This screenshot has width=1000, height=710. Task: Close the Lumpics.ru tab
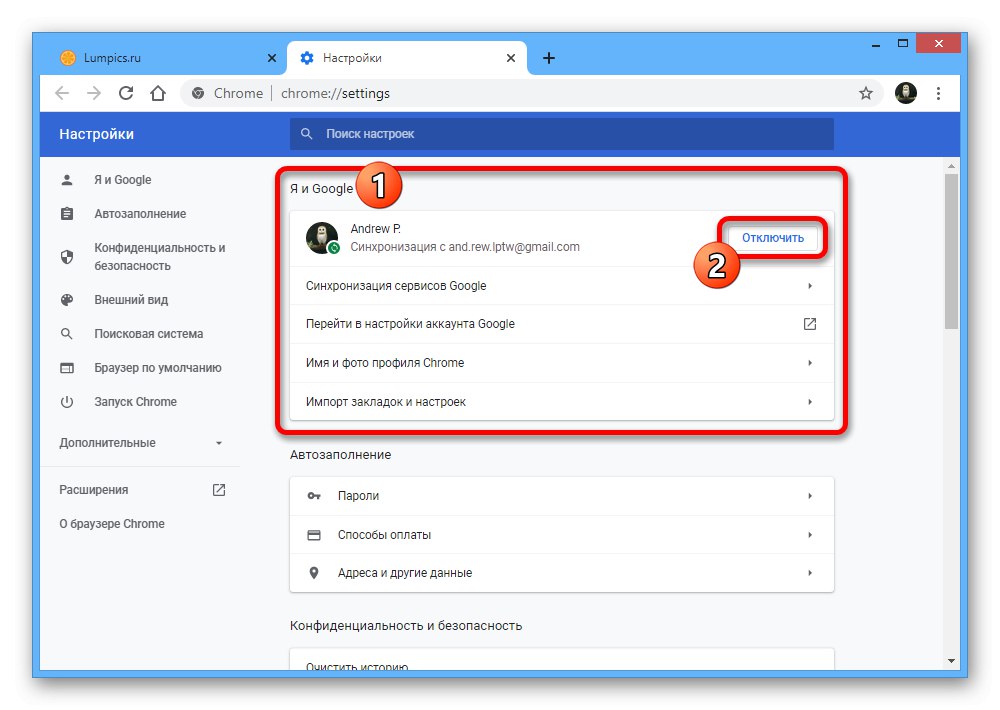[272, 58]
